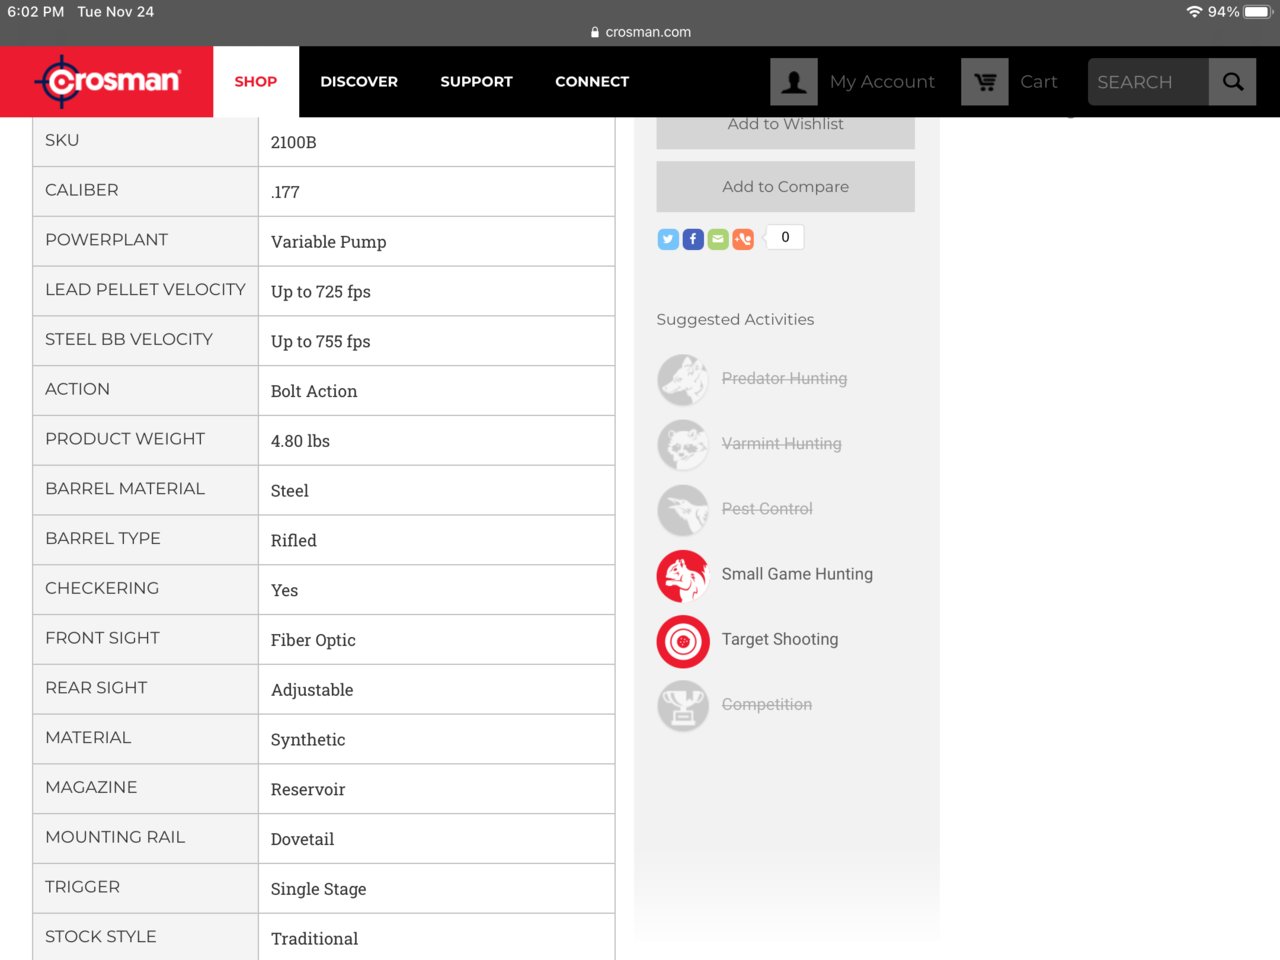Open the Cart link

point(1039,82)
